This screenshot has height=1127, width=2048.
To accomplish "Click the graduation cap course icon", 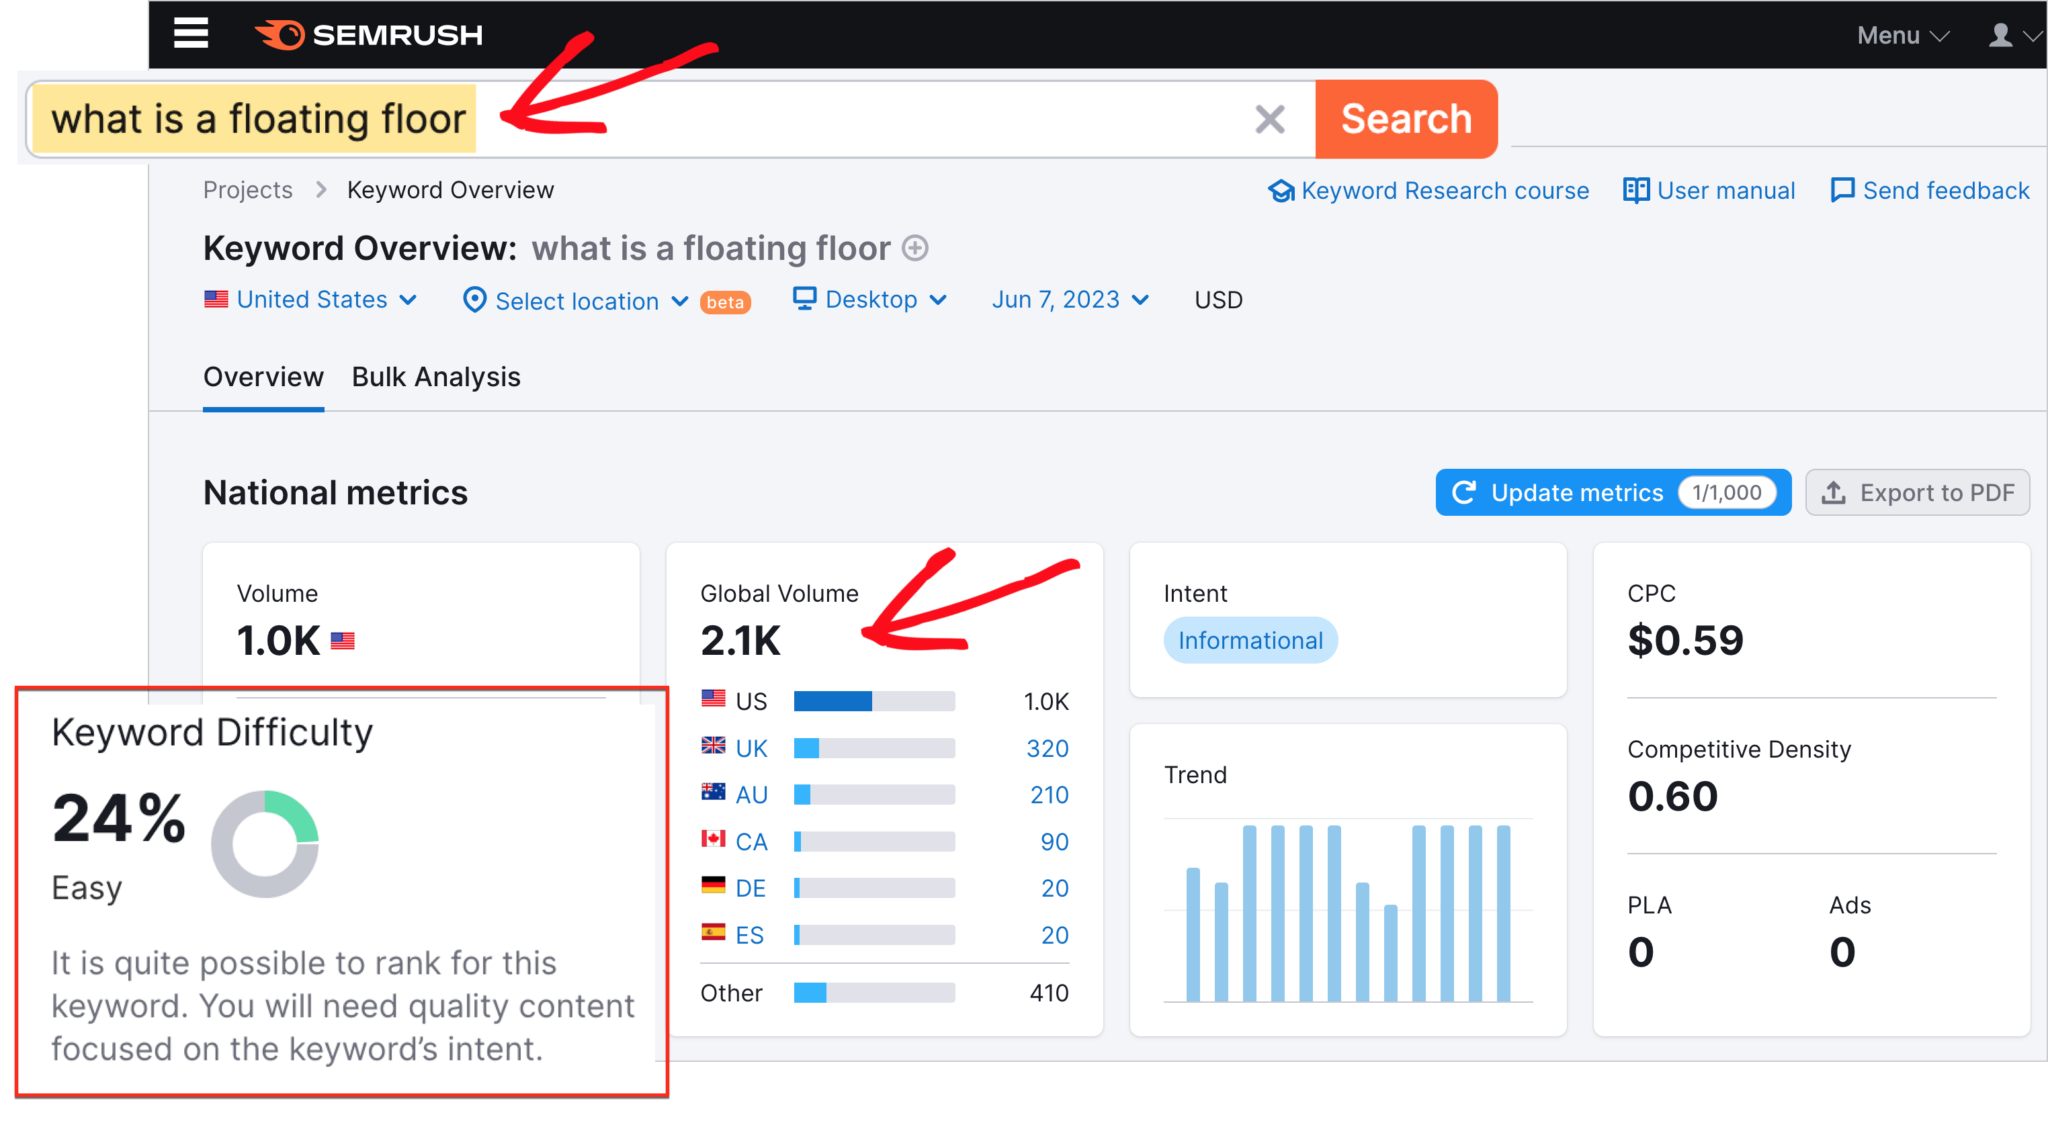I will click(x=1281, y=190).
